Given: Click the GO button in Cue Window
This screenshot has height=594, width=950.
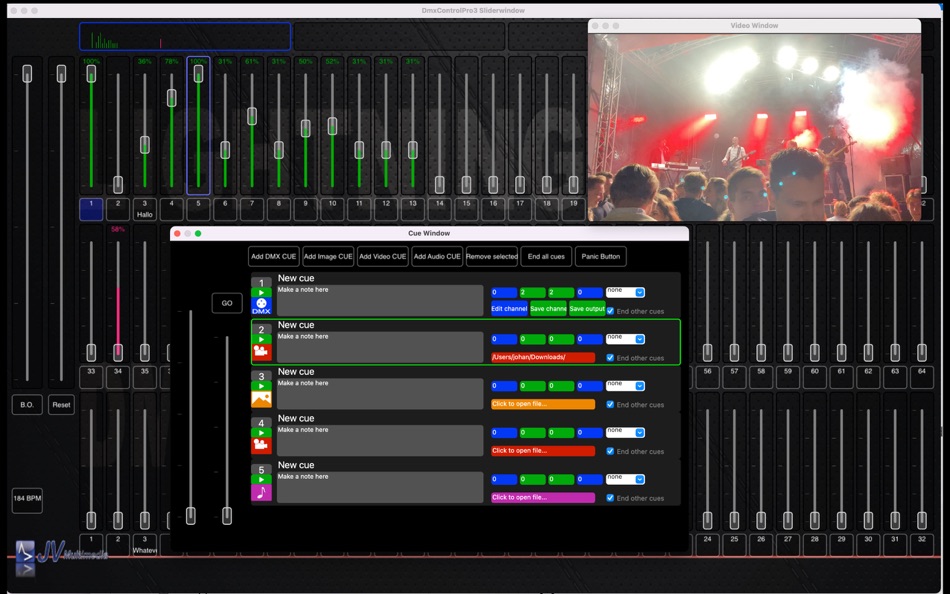Looking at the screenshot, I should click(227, 303).
